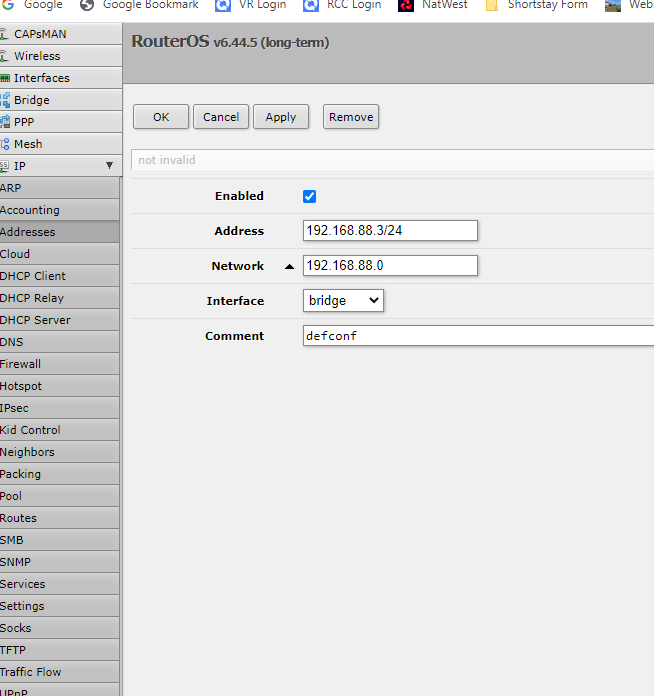Image resolution: width=654 pixels, height=696 pixels.
Task: Click the Interfaces green port icon
Action: [4, 78]
